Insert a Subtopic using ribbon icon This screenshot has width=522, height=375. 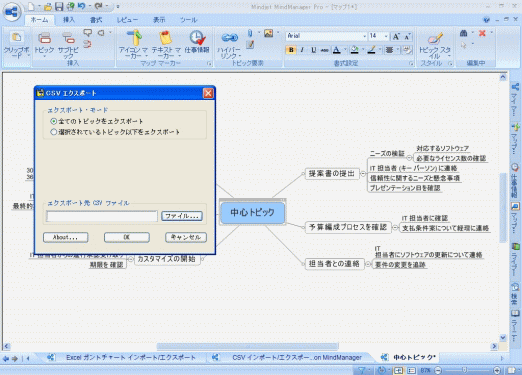[69, 39]
